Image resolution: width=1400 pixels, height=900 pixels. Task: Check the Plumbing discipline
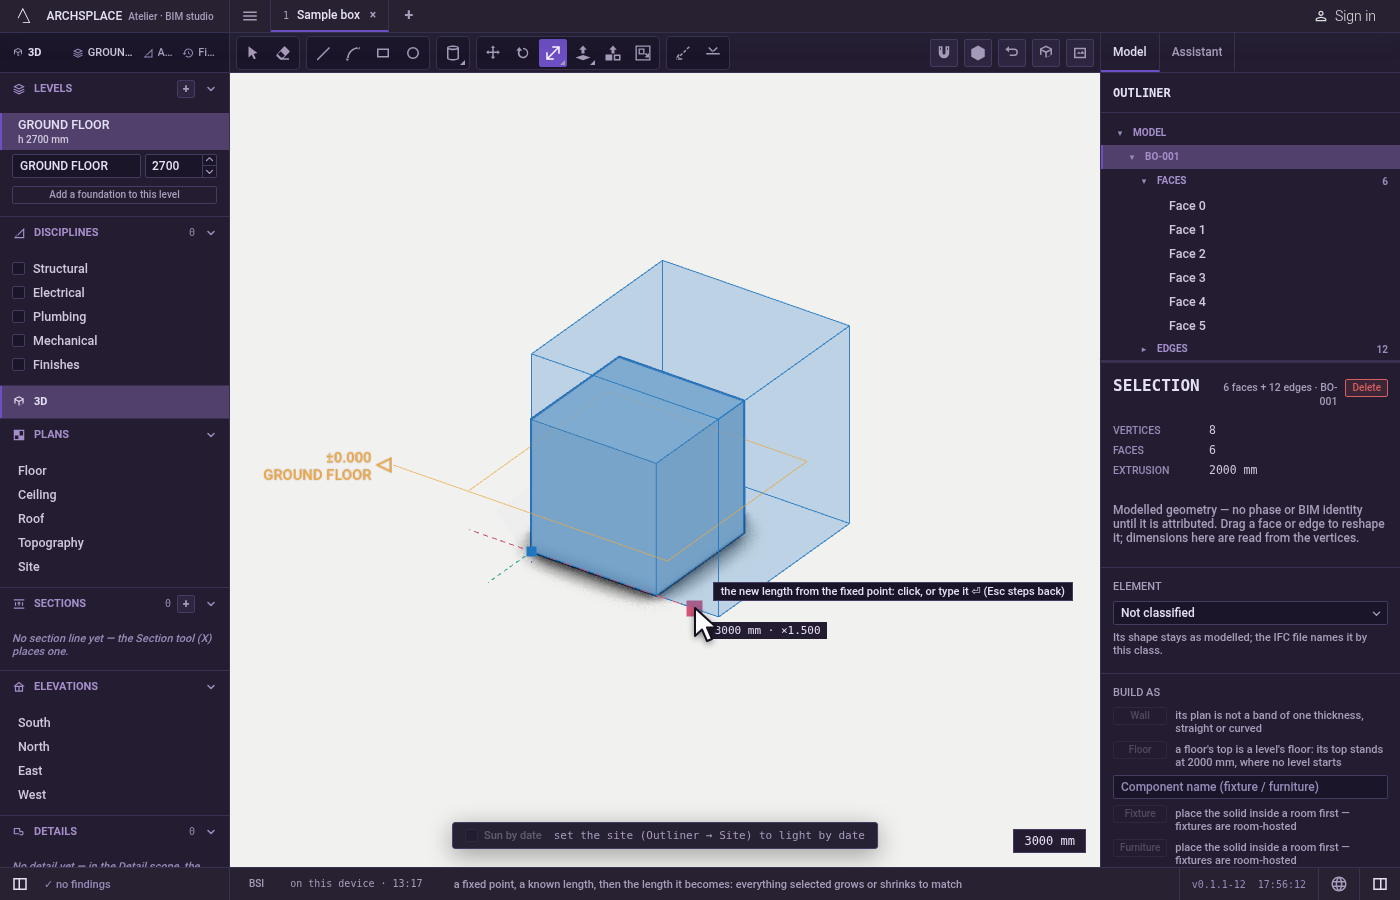(18, 317)
